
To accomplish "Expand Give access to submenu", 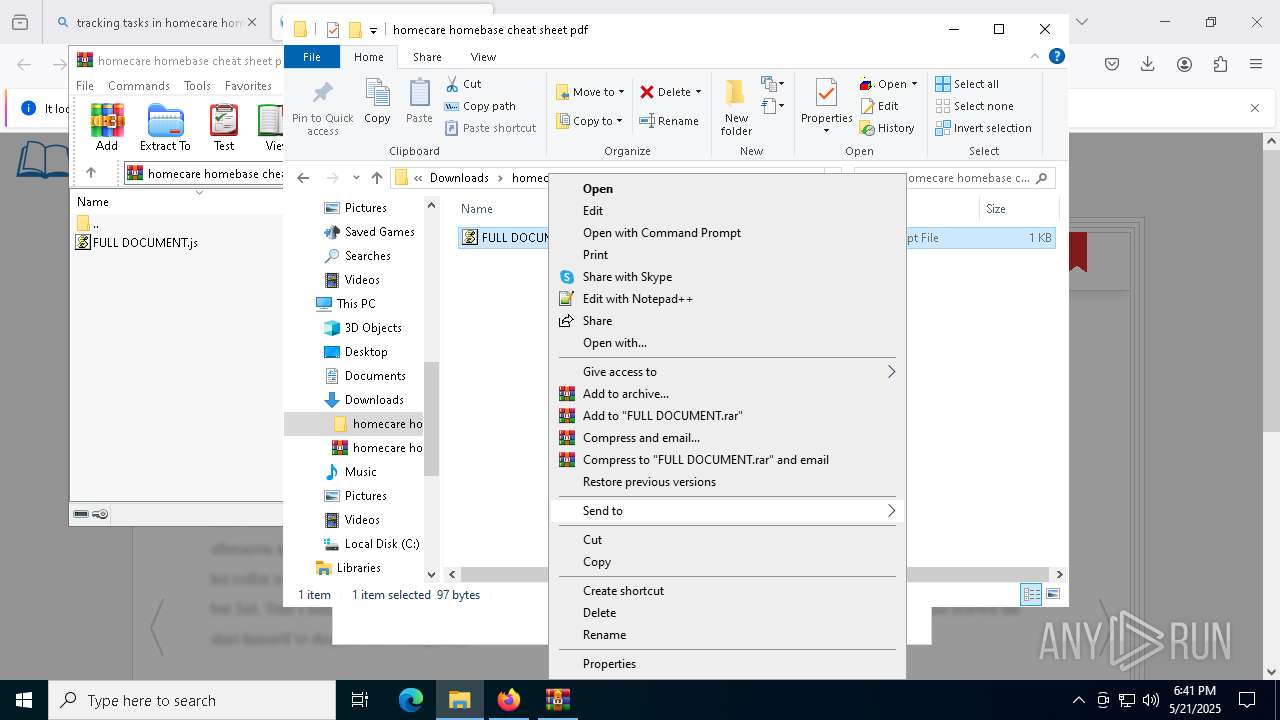I will click(x=727, y=372).
